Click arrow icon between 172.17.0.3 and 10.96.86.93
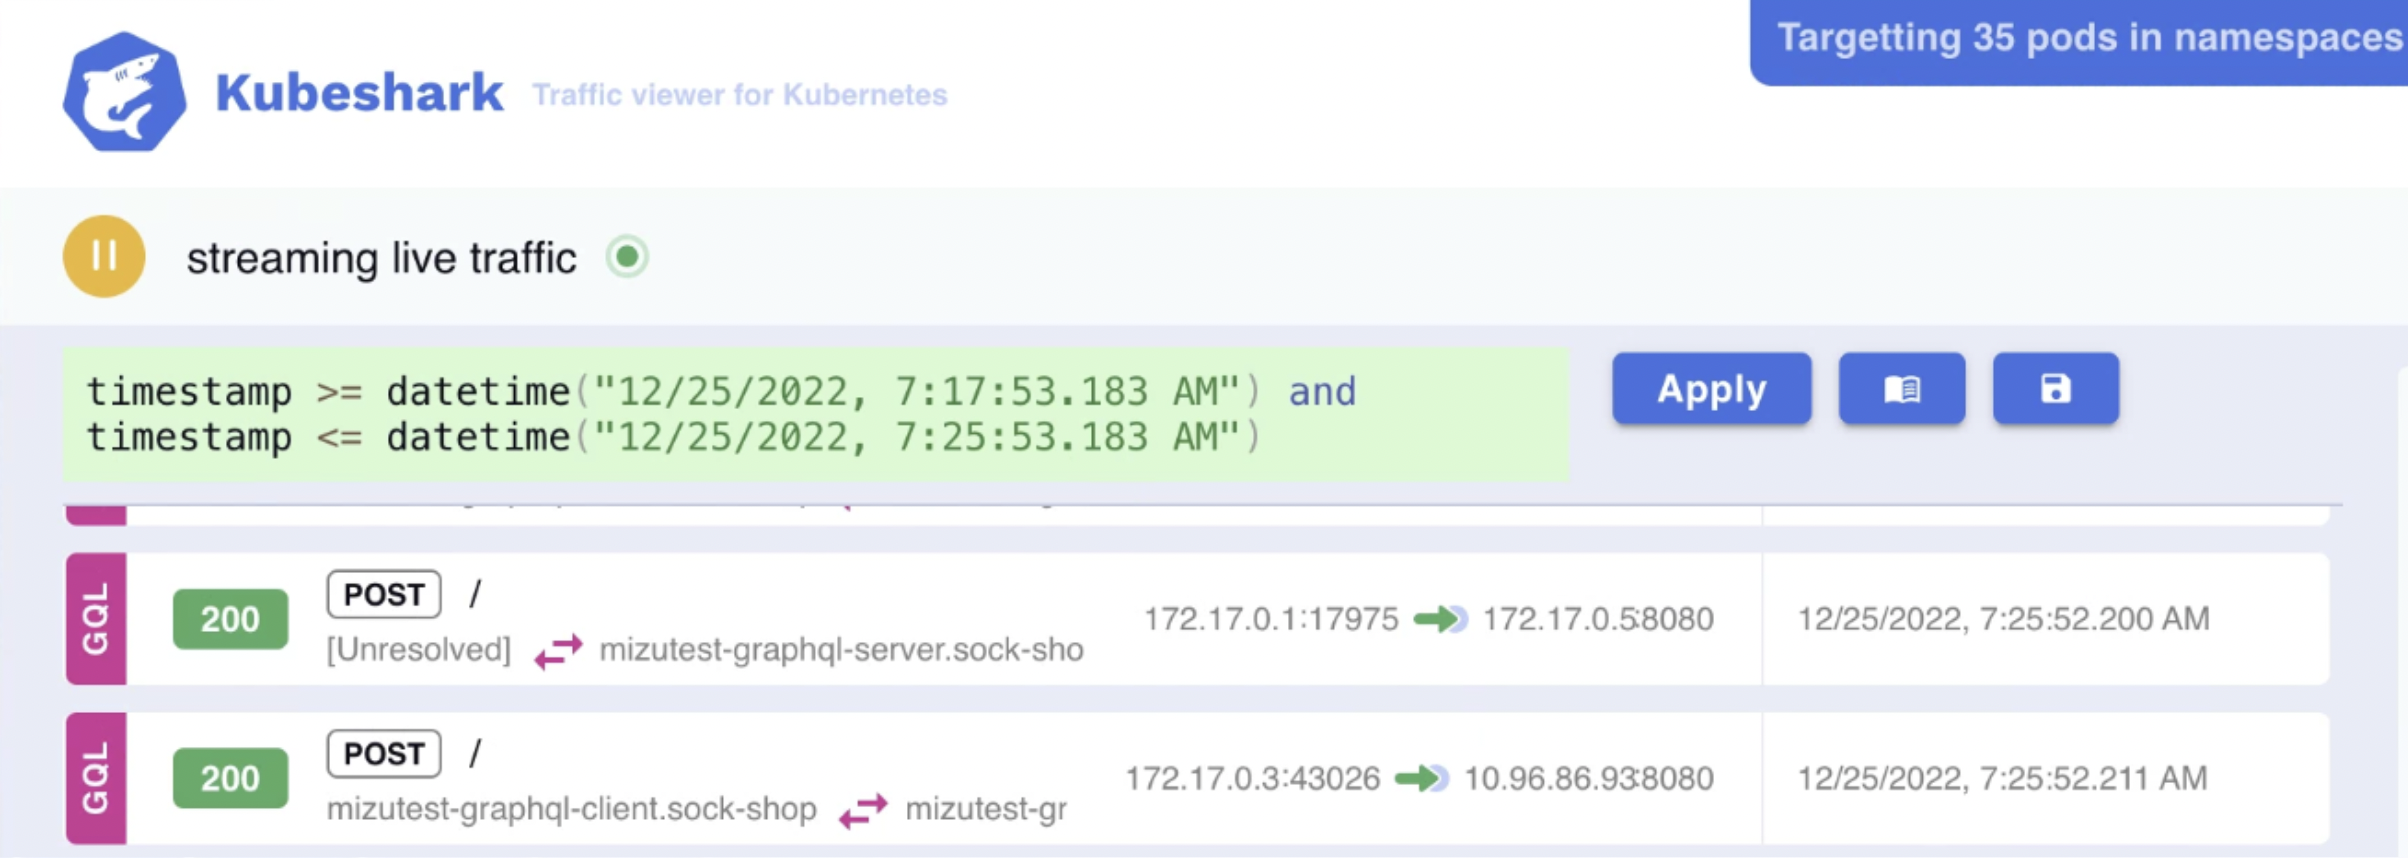Viewport: 2408px width, 858px height. point(1422,778)
